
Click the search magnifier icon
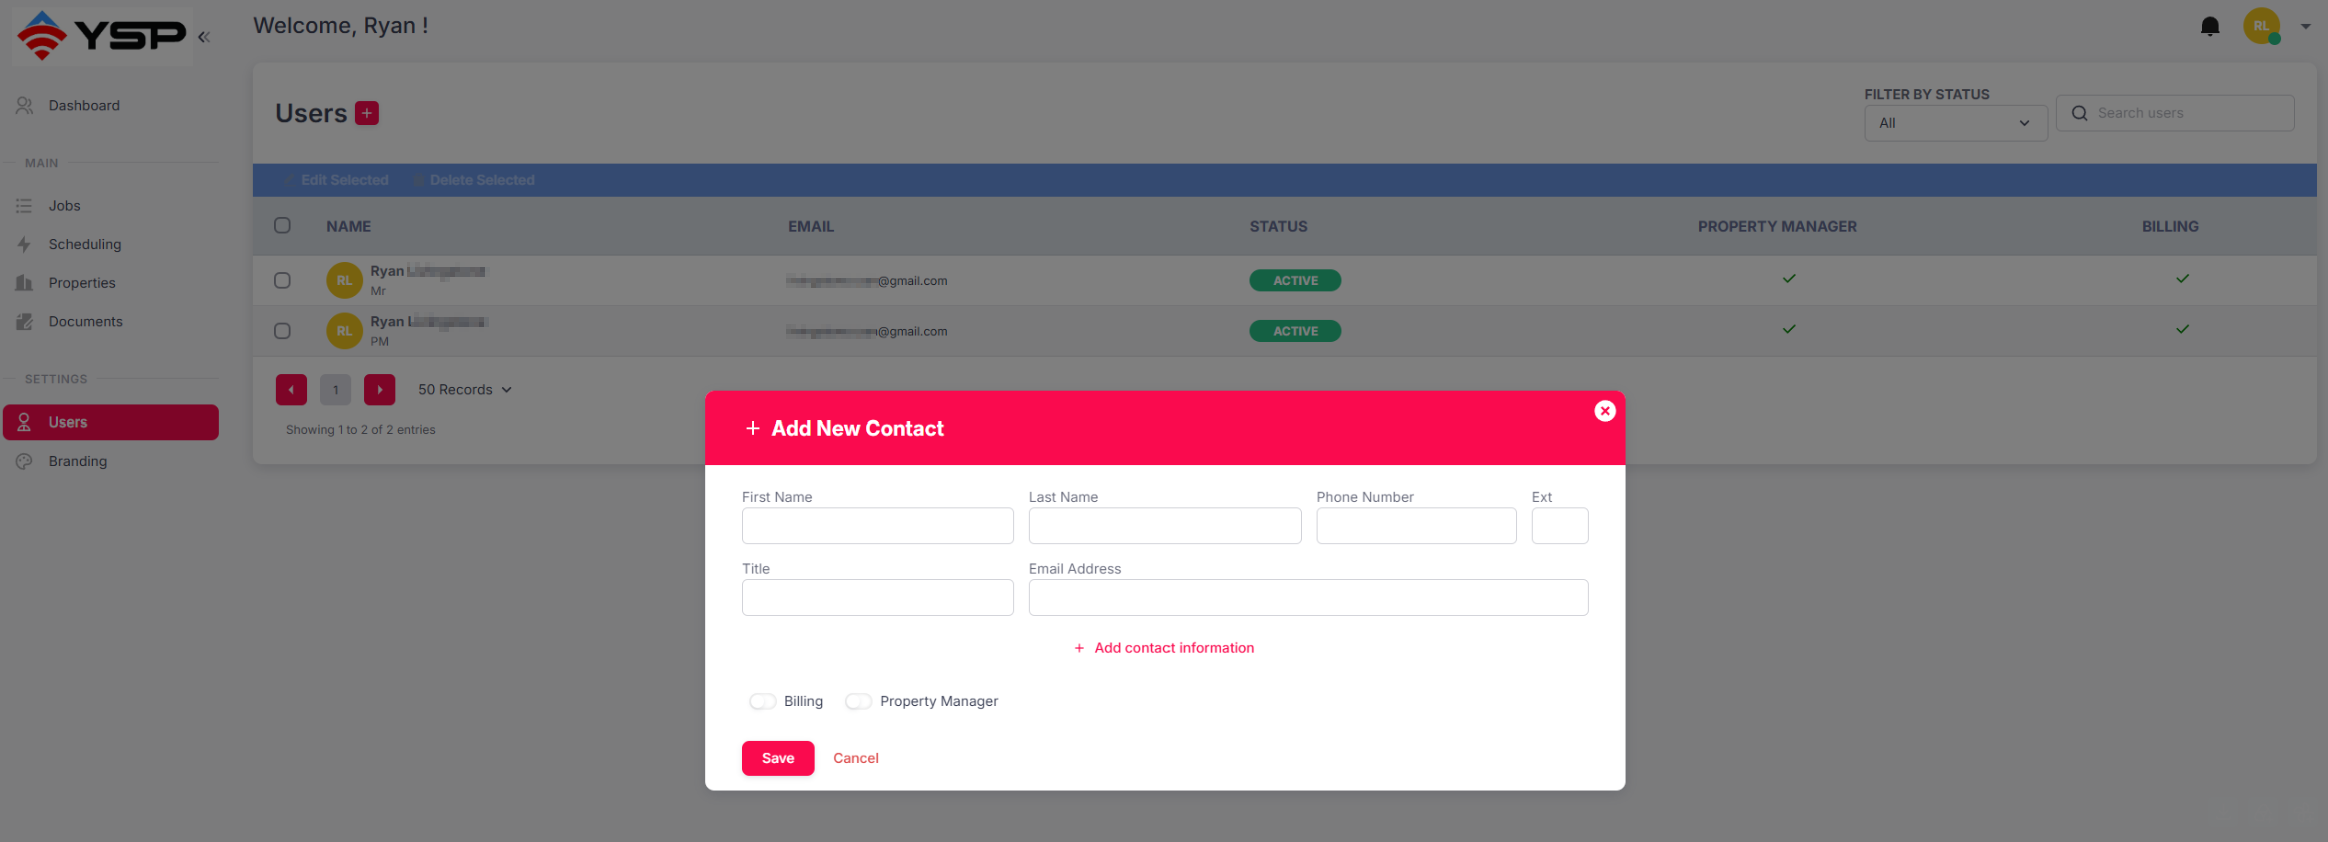tap(2079, 113)
